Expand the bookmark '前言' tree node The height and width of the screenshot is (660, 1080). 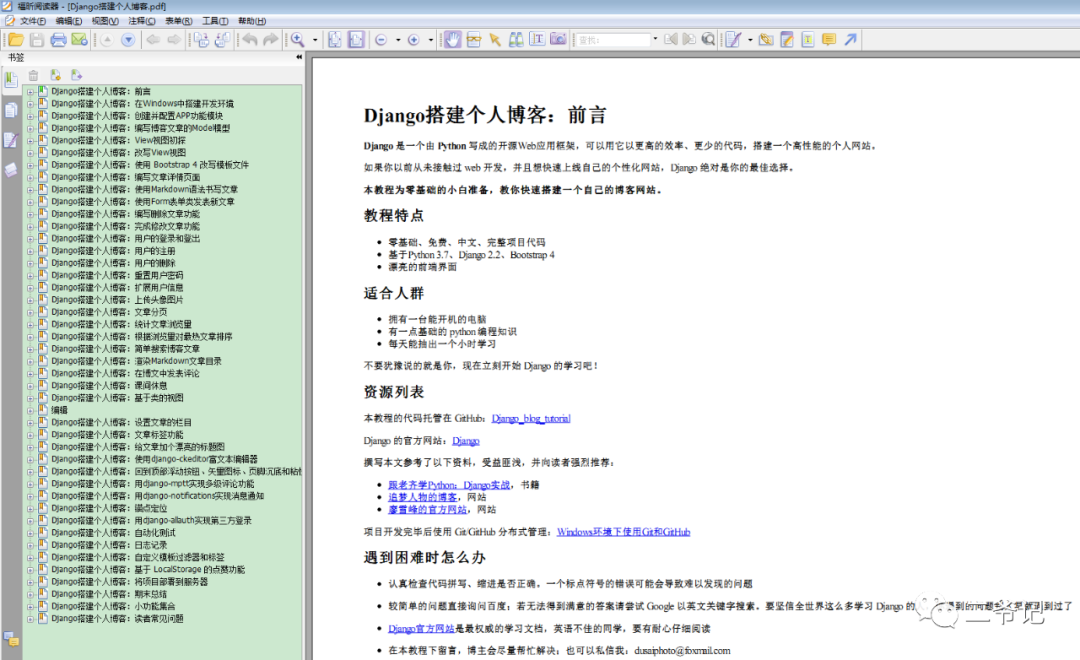click(x=30, y=92)
